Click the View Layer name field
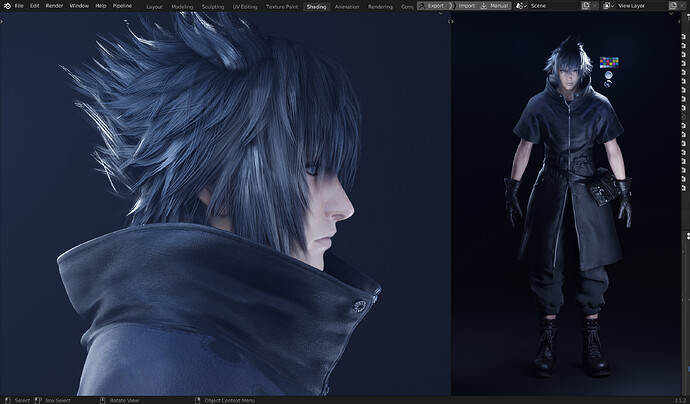690x404 pixels. [641, 6]
